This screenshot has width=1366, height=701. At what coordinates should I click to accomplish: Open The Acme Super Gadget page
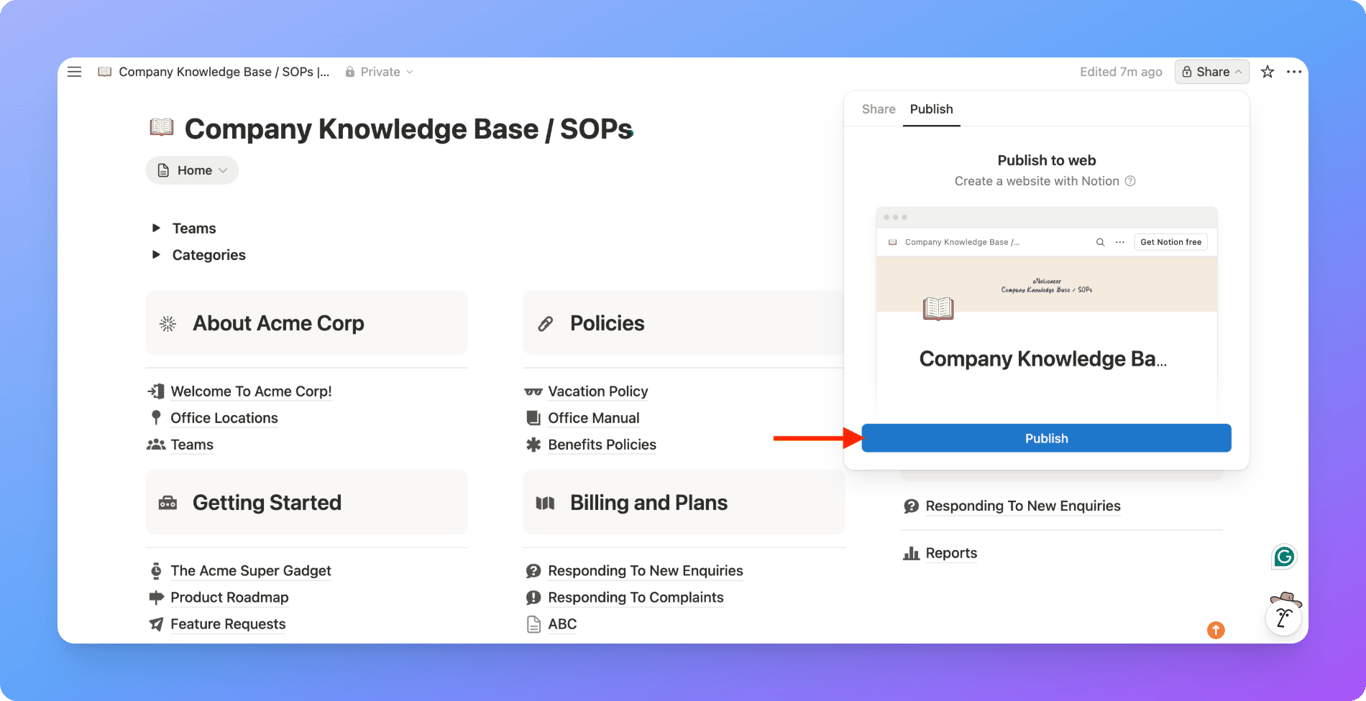point(251,571)
